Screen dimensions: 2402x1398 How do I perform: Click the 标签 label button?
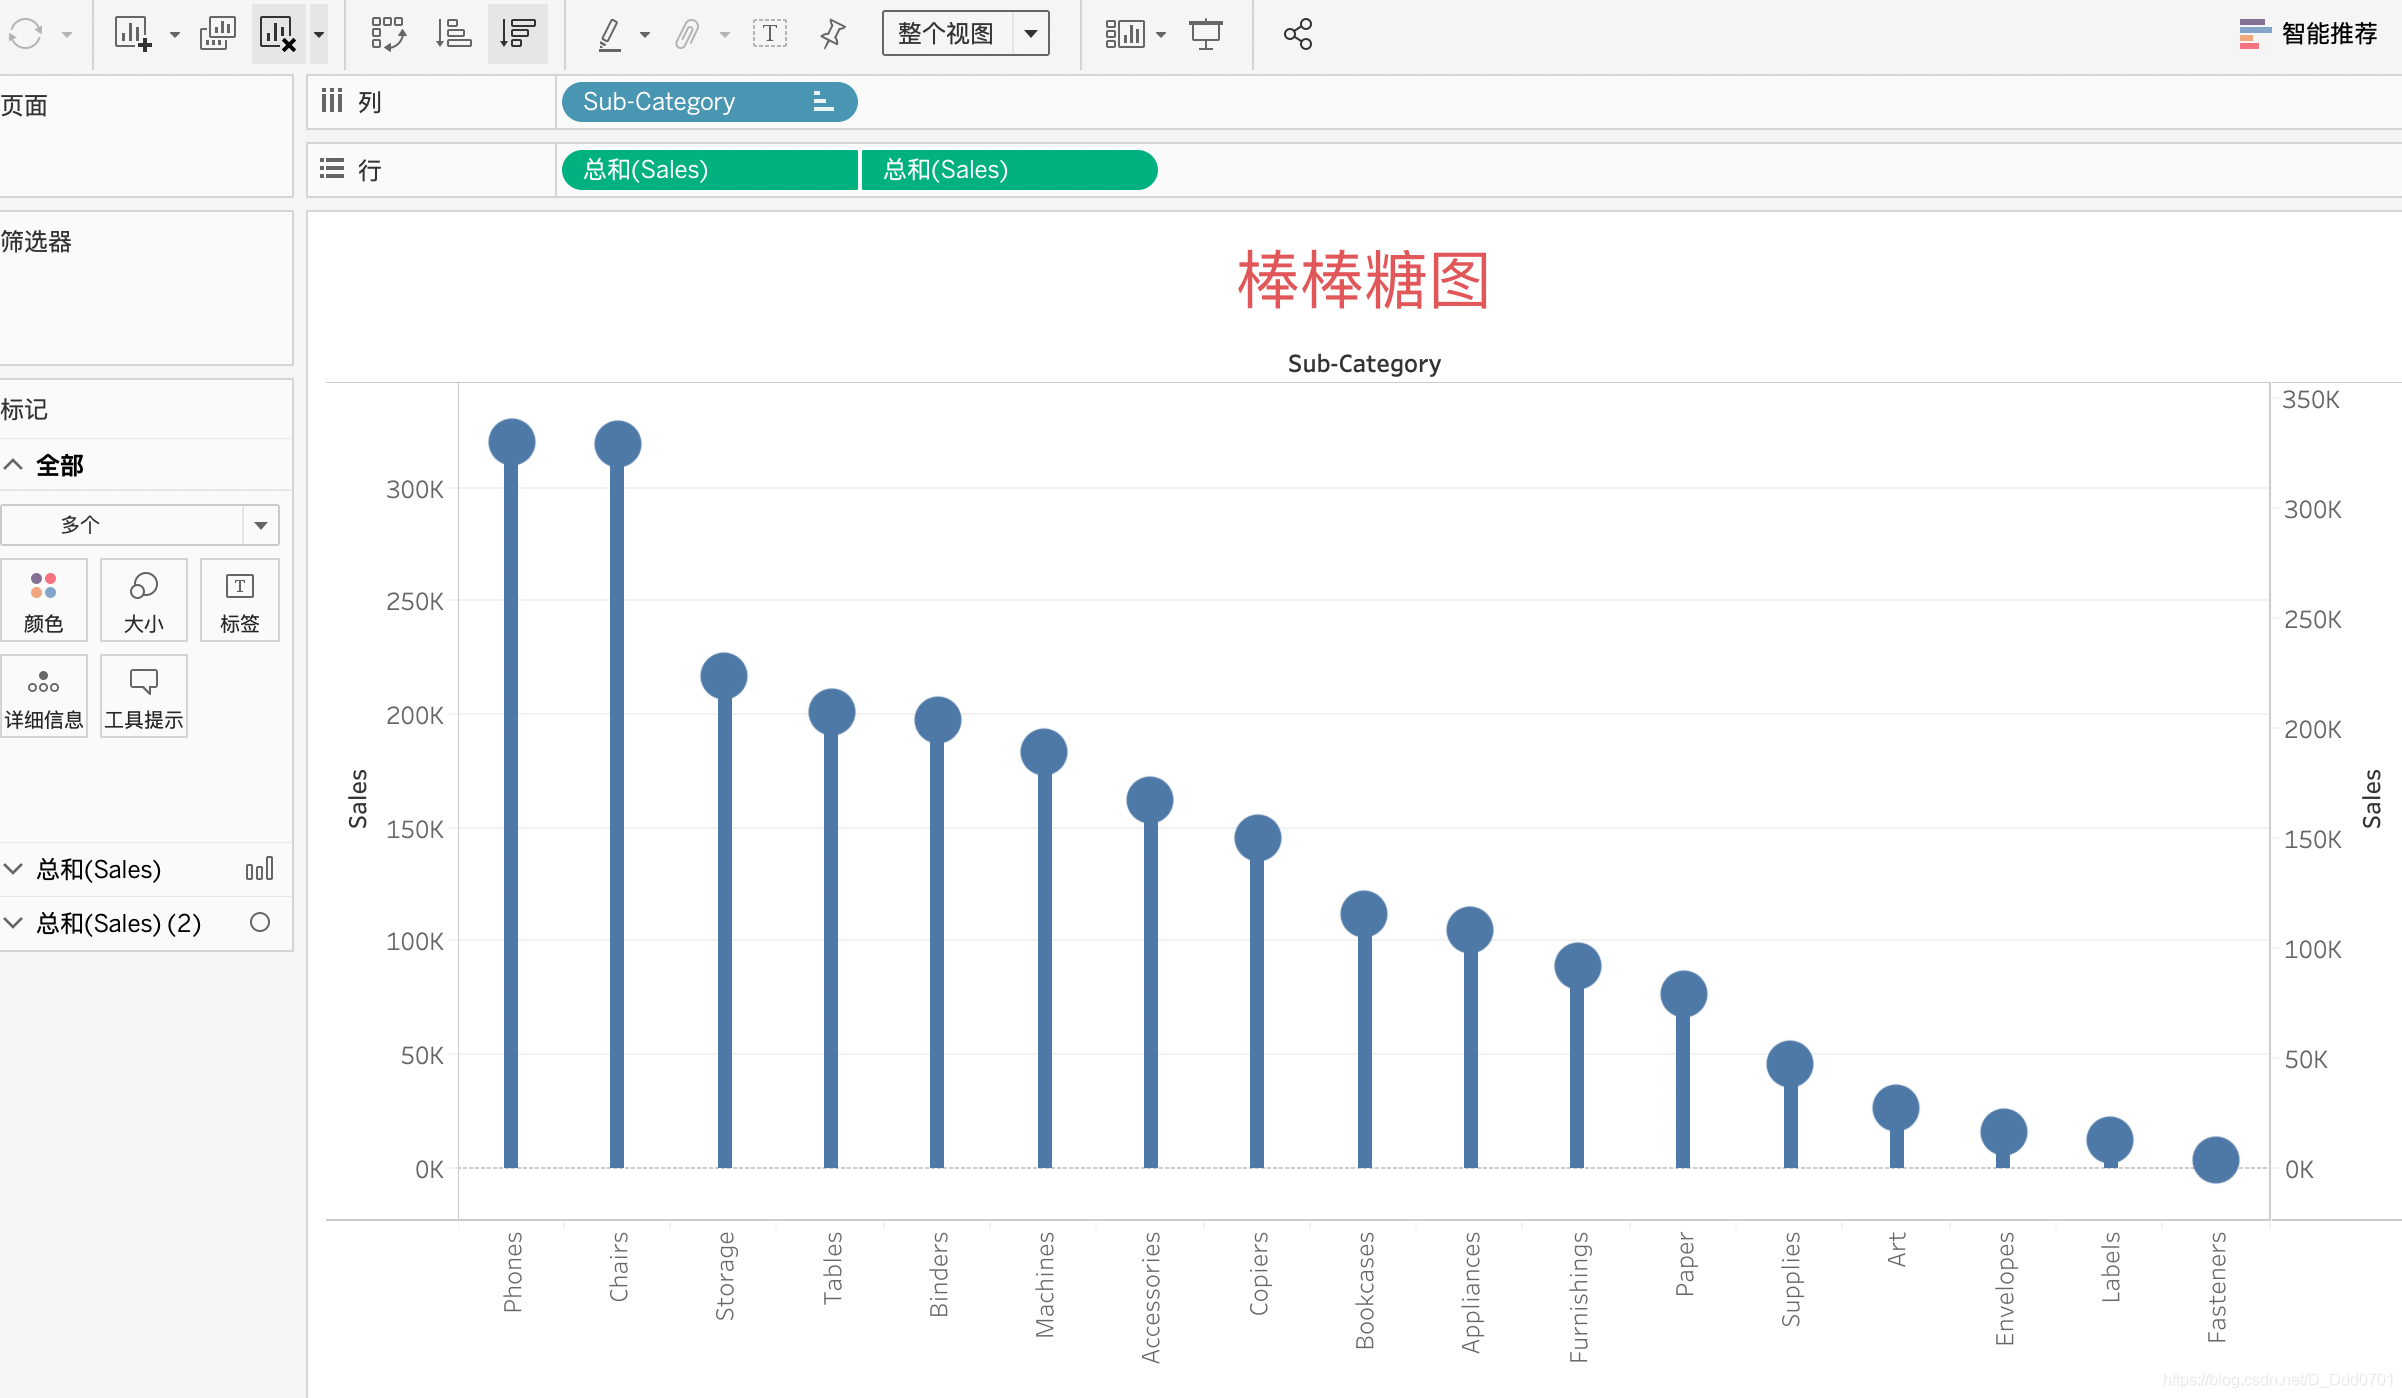[x=240, y=600]
